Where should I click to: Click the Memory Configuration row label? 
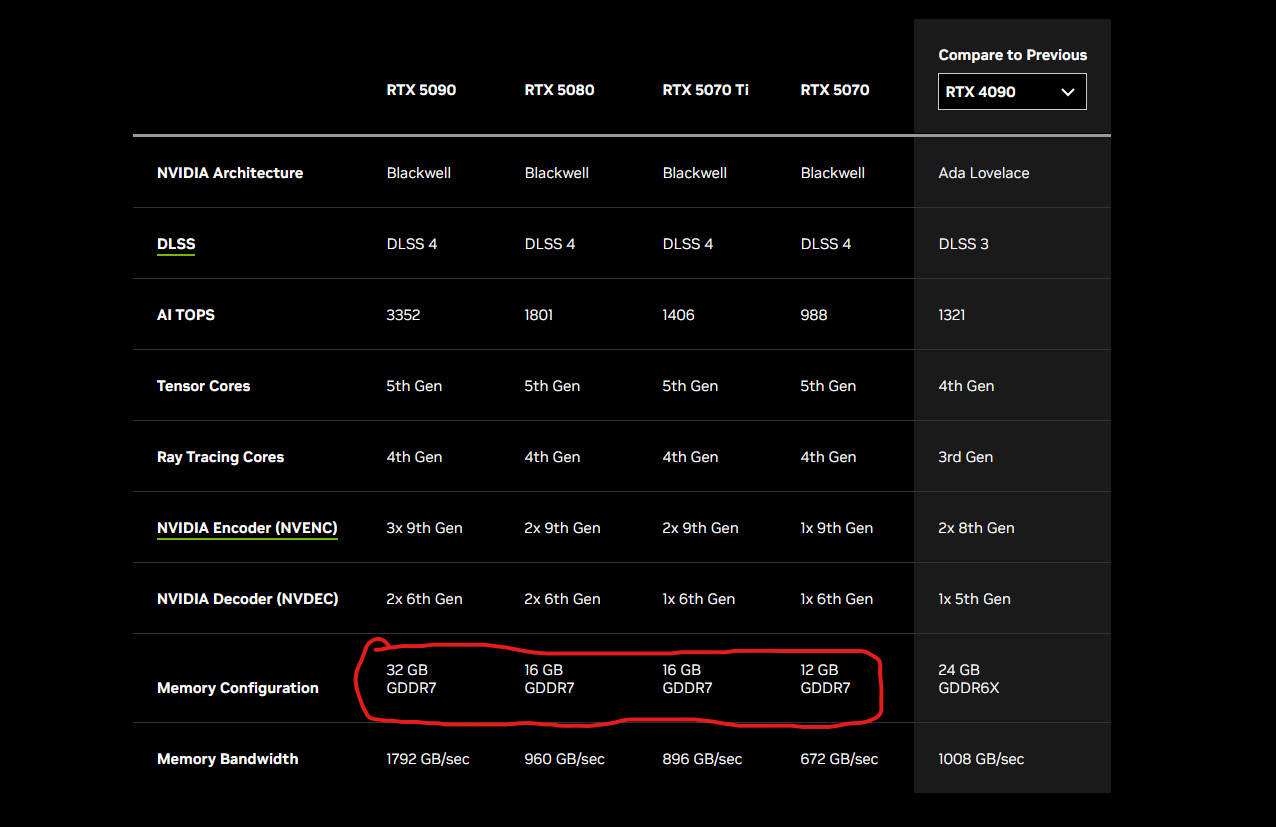coord(238,688)
